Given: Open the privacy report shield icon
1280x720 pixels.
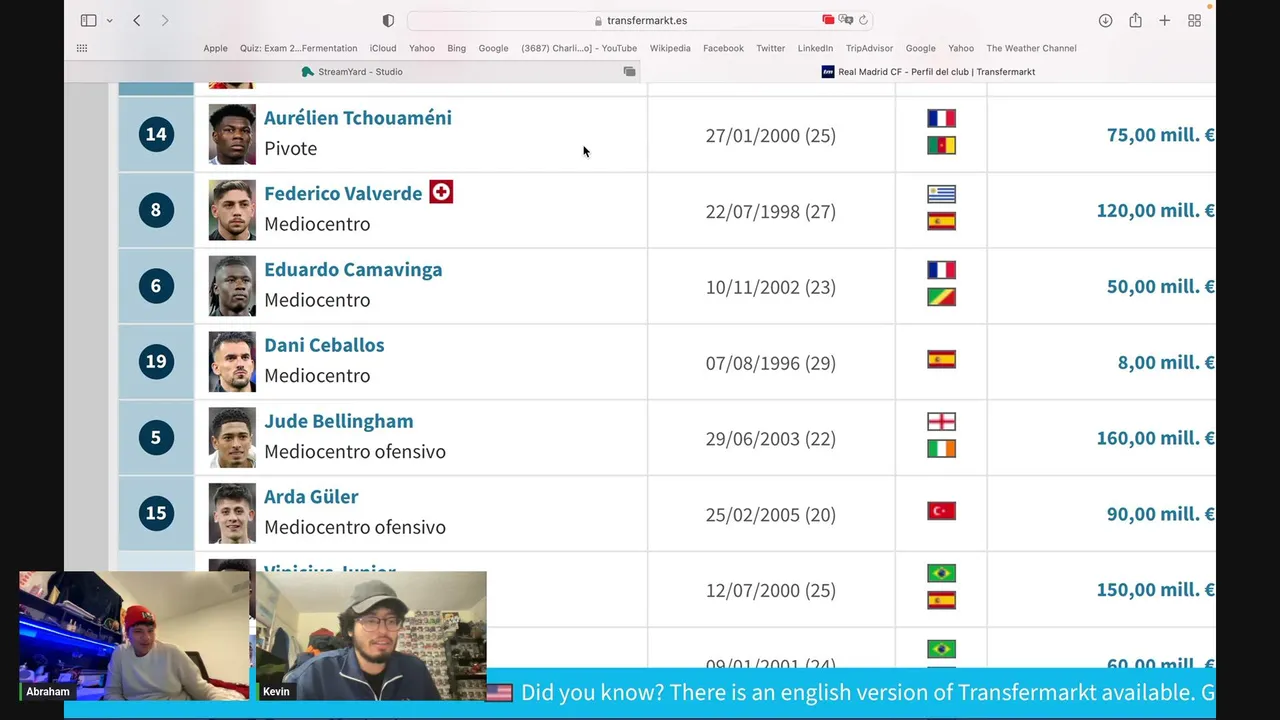Looking at the screenshot, I should point(388,20).
